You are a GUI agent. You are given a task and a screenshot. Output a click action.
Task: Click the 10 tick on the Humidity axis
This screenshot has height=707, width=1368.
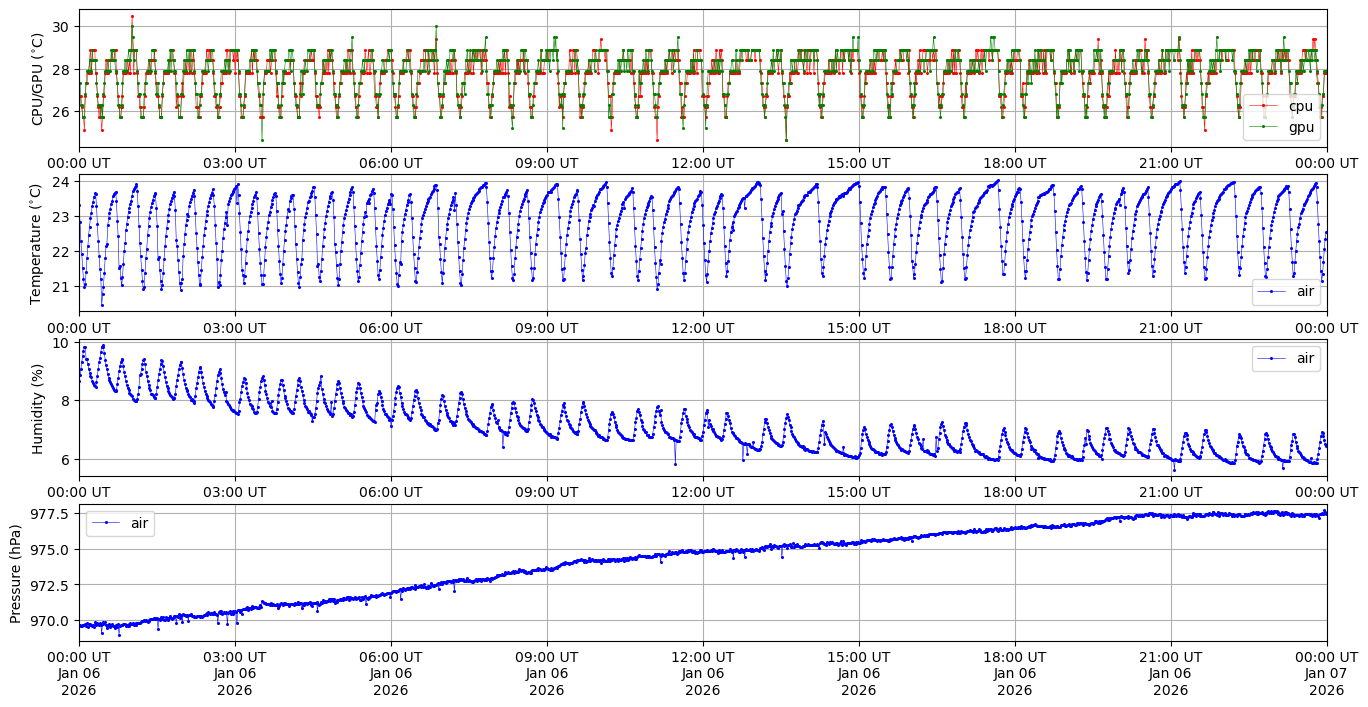point(60,343)
